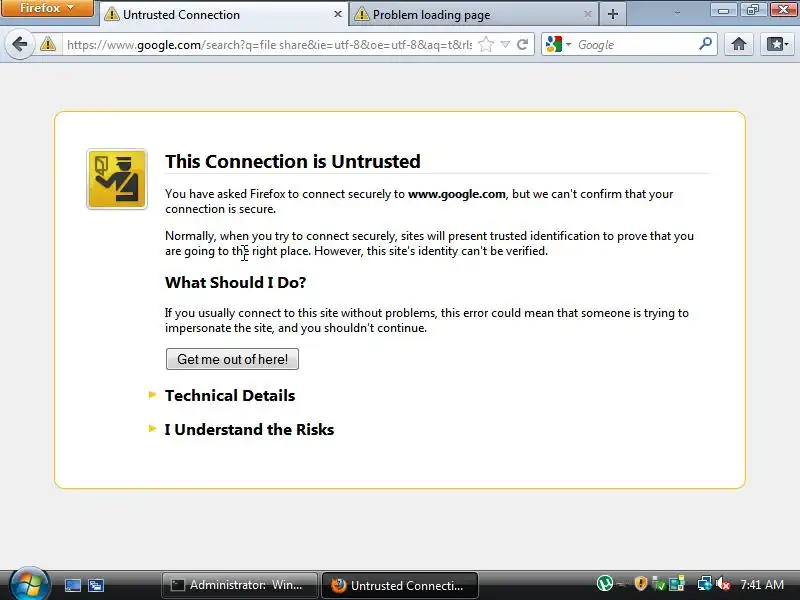Go to the home page
Screen dimensions: 800x600
[x=739, y=44]
